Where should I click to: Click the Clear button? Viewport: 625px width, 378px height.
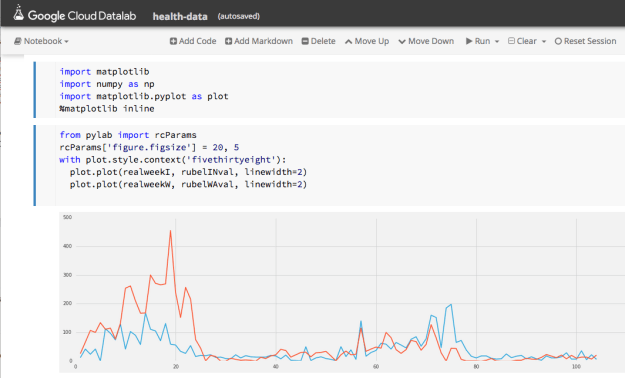523,41
